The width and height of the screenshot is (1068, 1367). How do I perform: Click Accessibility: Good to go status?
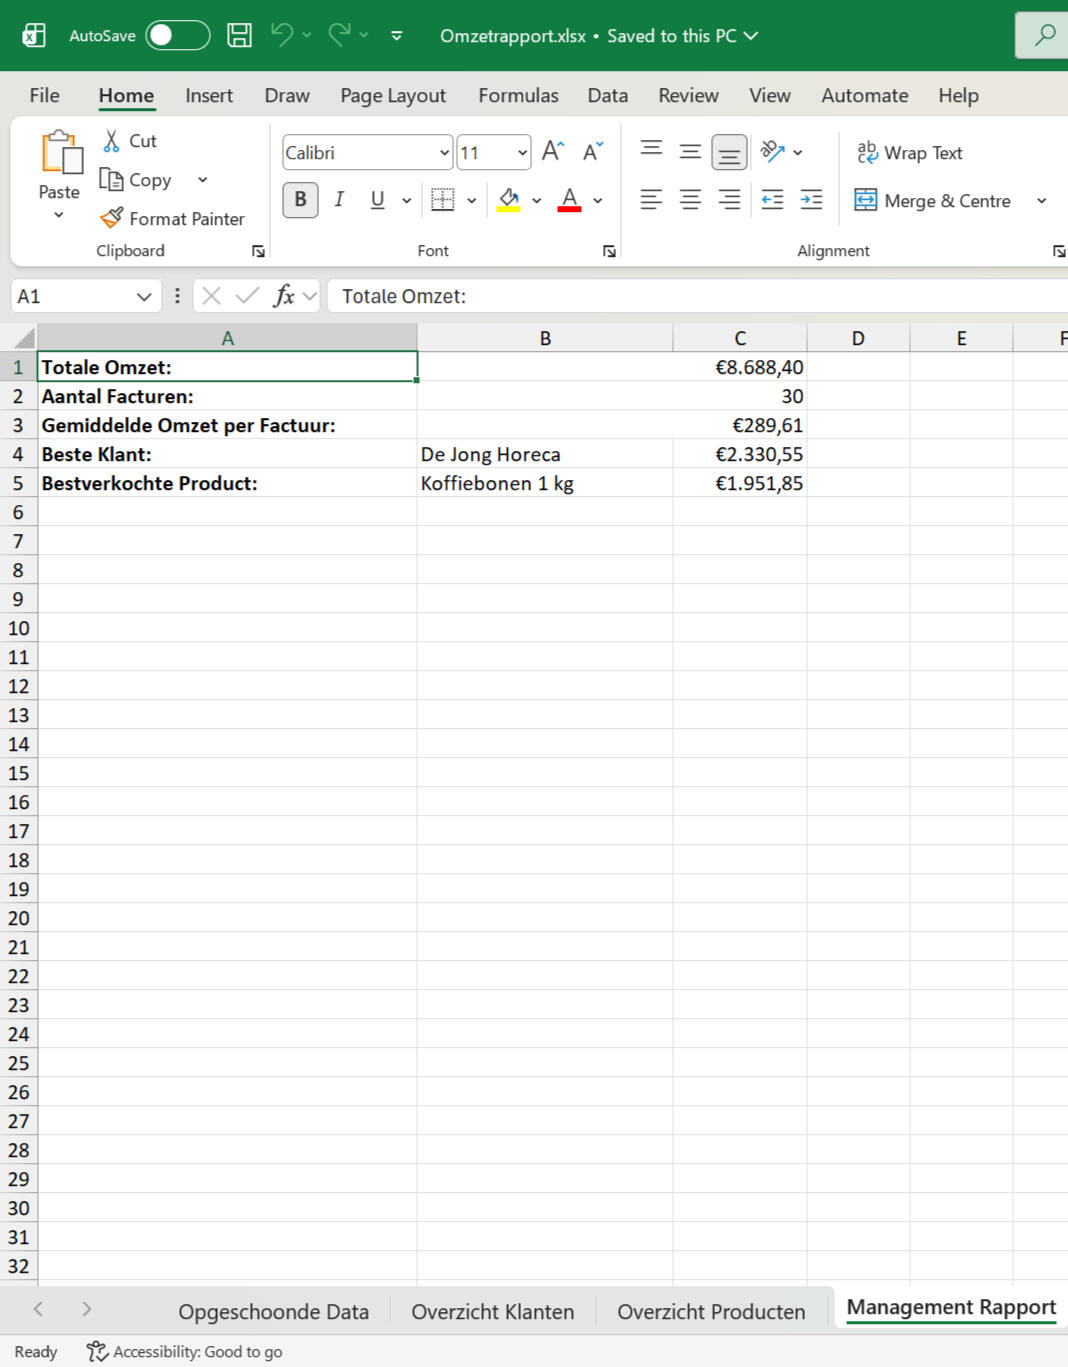pyautogui.click(x=185, y=1352)
